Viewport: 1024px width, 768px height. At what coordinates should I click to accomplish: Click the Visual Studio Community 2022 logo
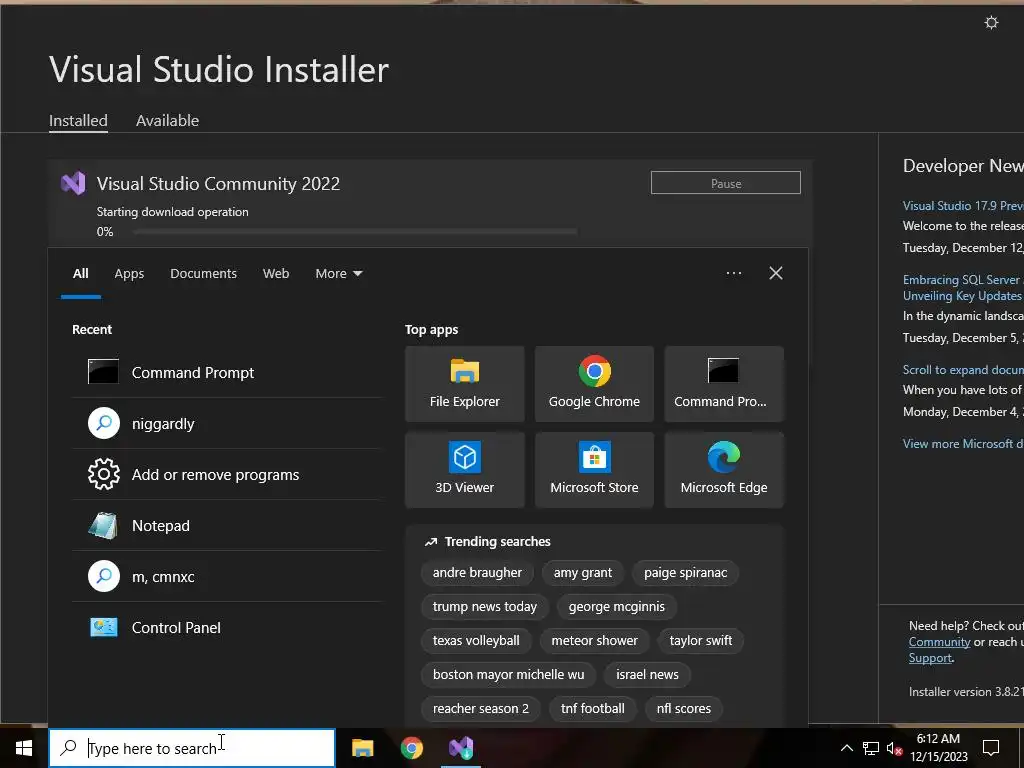coord(73,184)
